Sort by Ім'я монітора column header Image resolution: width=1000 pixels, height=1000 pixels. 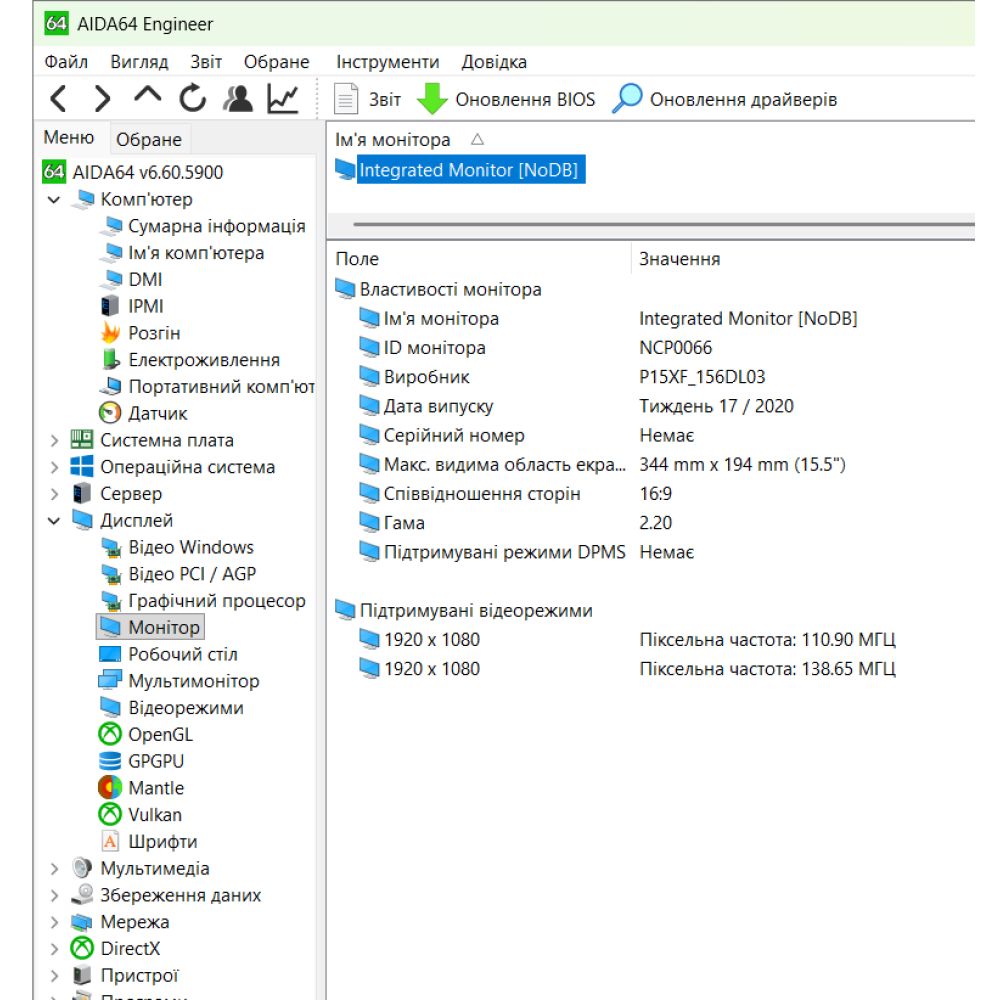[393, 140]
